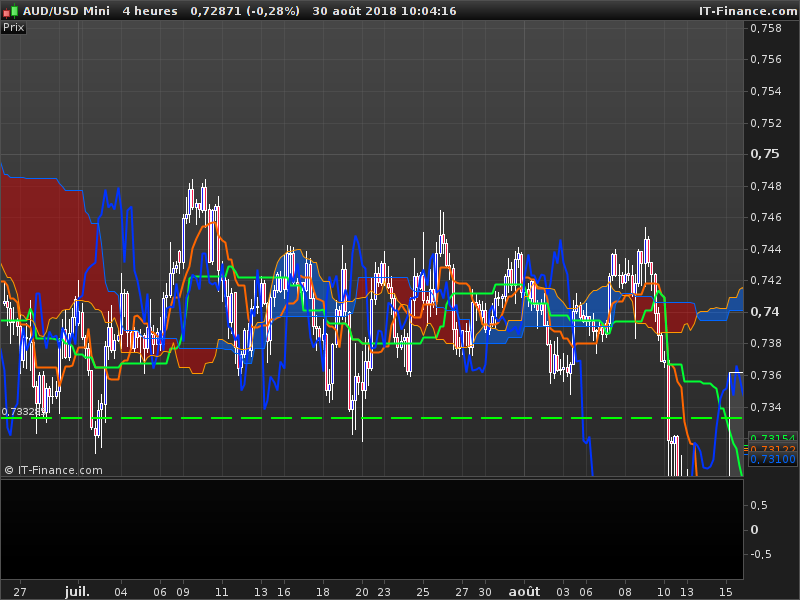Click the green 0,73154 price tag
This screenshot has height=600, width=800.
(x=773, y=438)
